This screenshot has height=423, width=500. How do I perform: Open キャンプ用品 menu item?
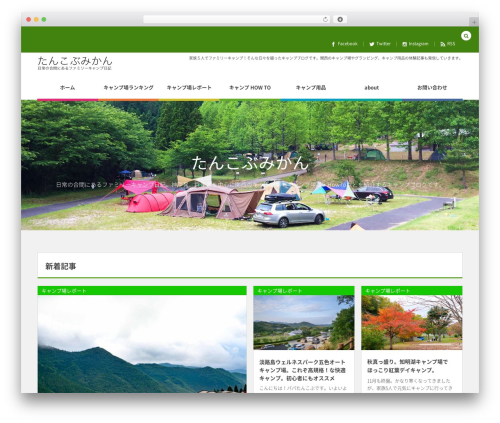coord(311,88)
